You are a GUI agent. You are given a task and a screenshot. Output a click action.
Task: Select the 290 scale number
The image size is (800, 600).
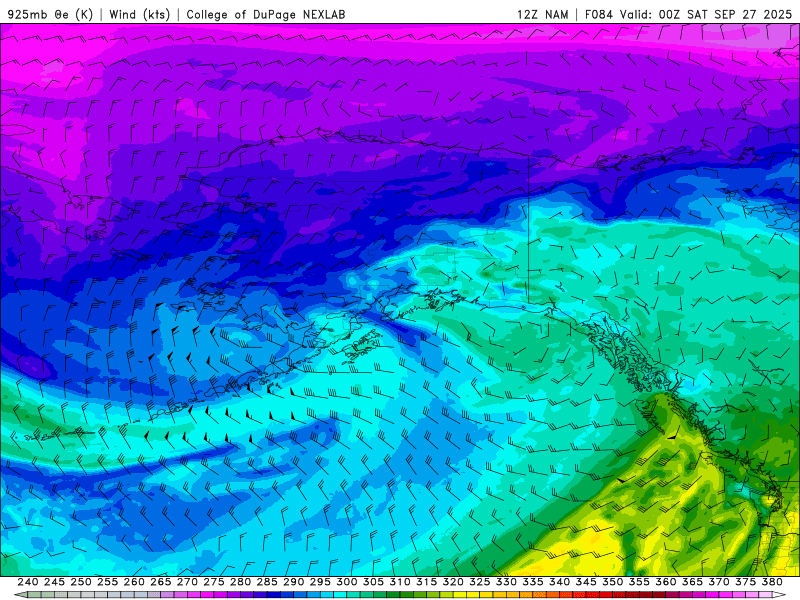(x=293, y=582)
